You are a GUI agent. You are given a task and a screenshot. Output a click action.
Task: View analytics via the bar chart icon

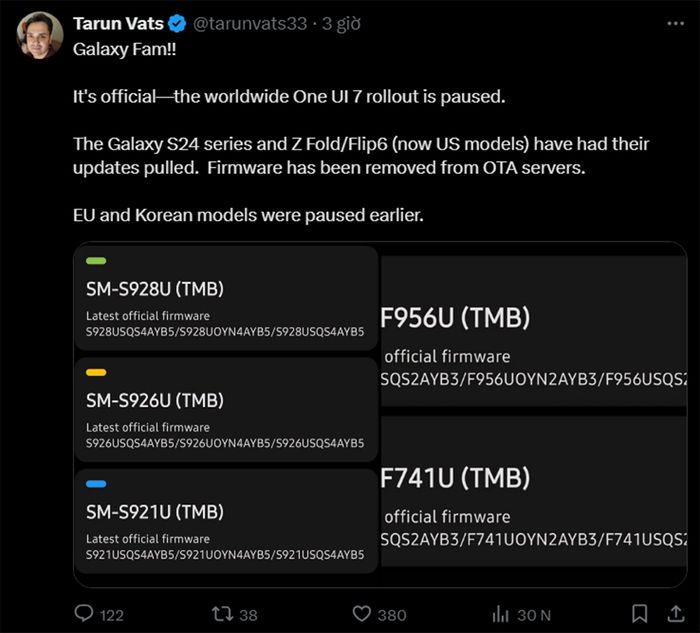click(x=500, y=614)
